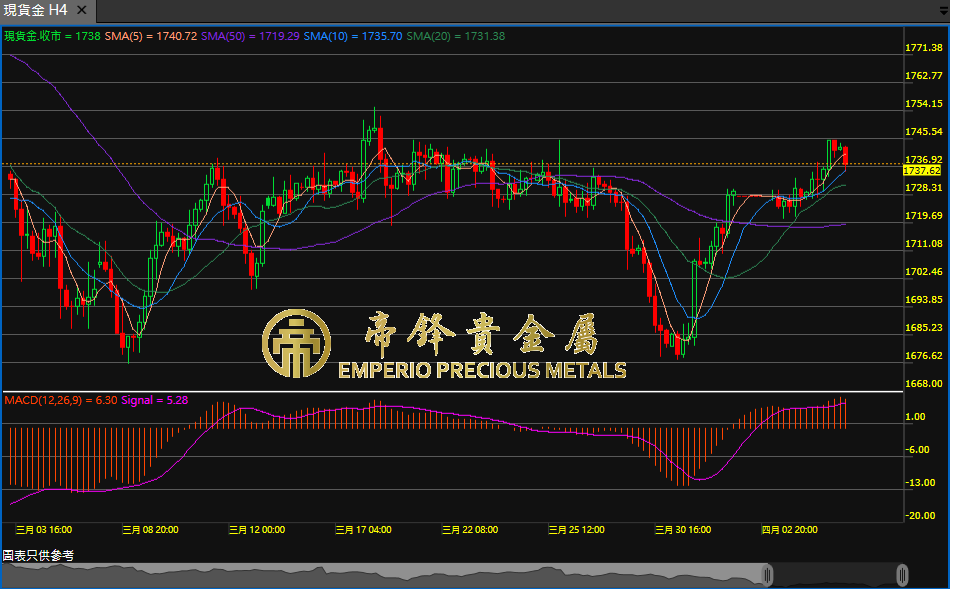Viewport: 956px width, 589px height.
Task: Click the 三月 25 12:00 time axis label
Action: click(576, 530)
